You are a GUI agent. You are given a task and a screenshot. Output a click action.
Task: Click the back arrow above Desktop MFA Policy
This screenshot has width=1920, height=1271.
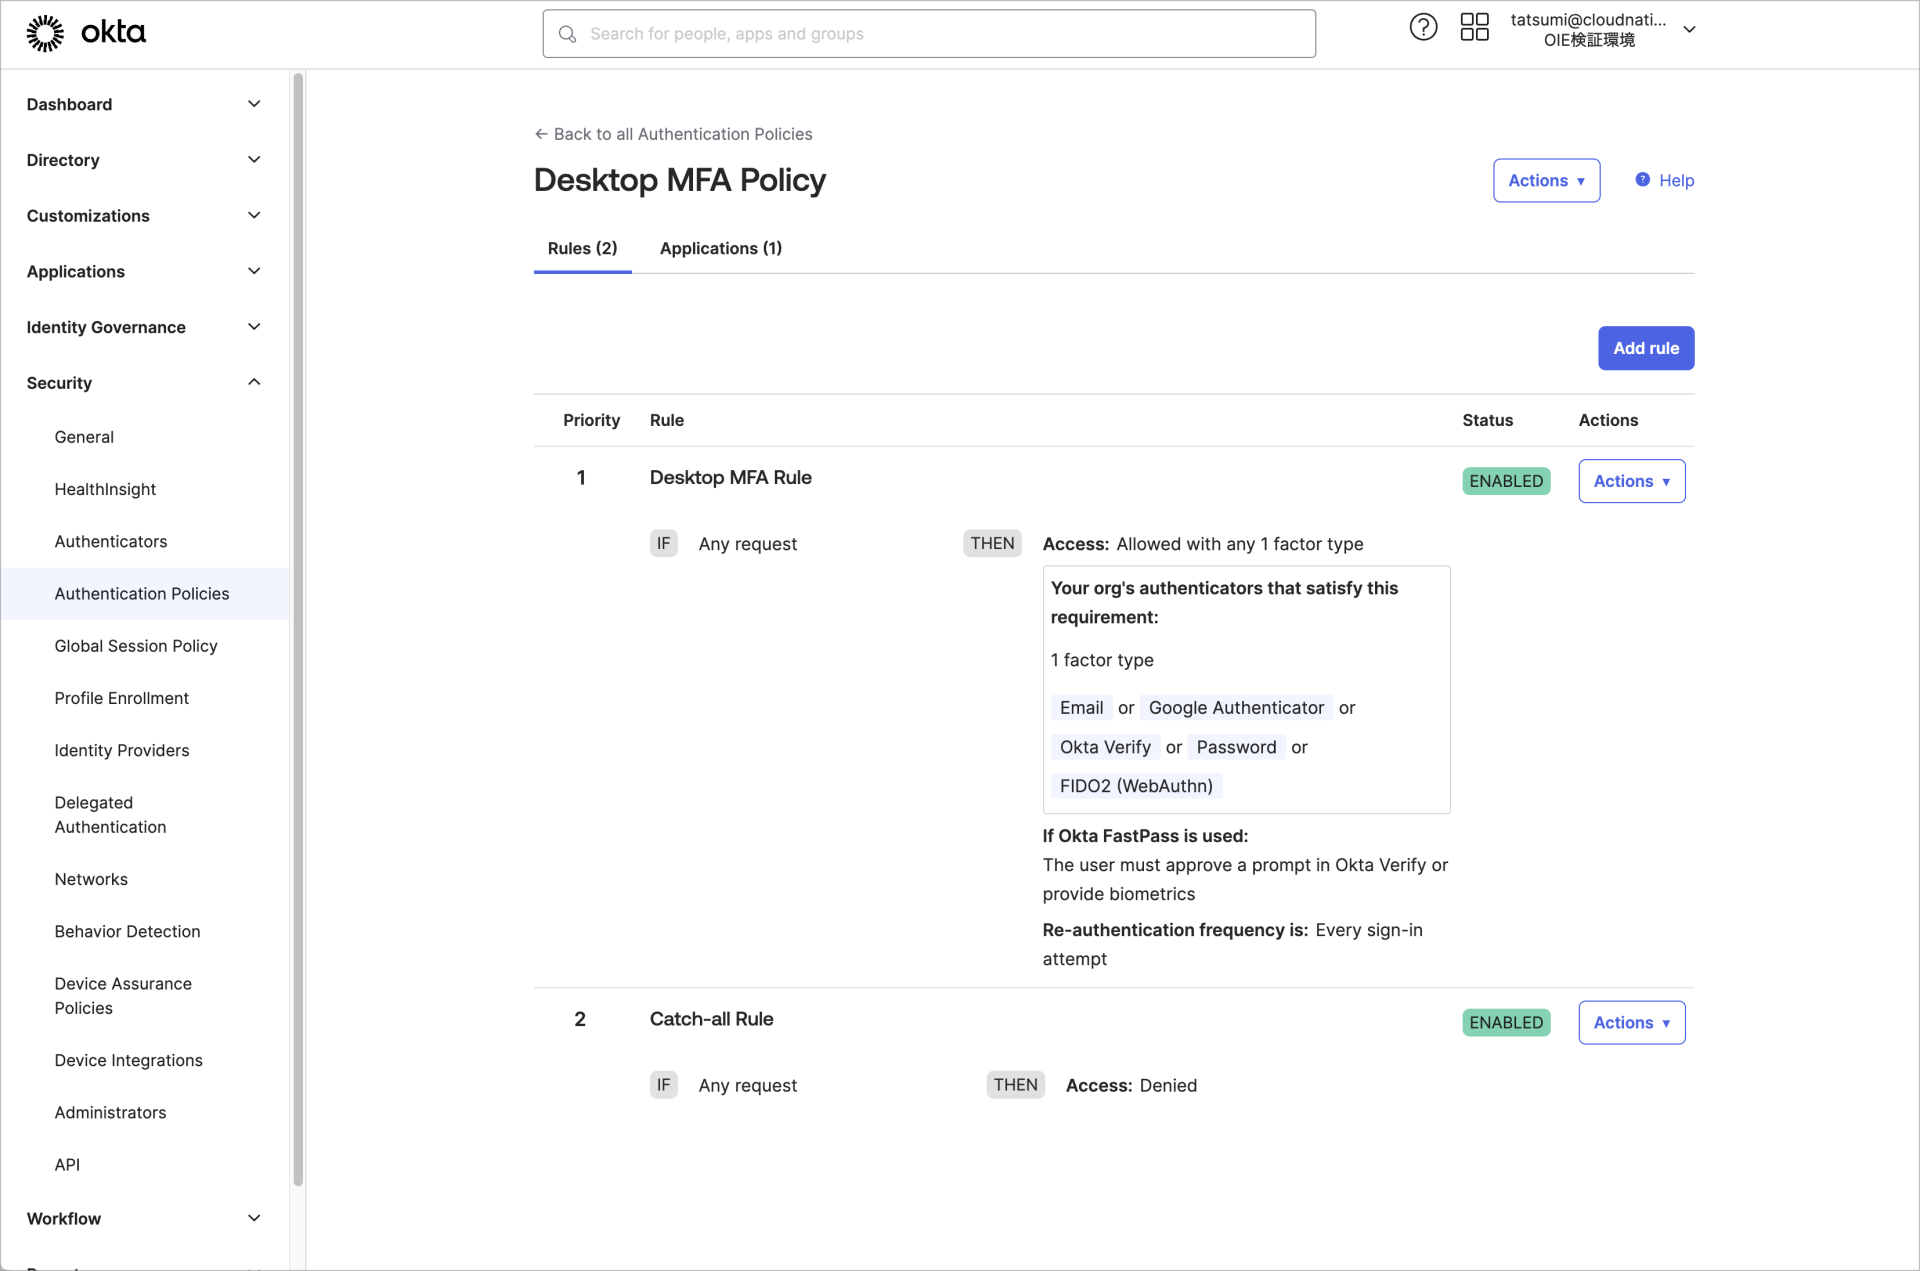[541, 133]
